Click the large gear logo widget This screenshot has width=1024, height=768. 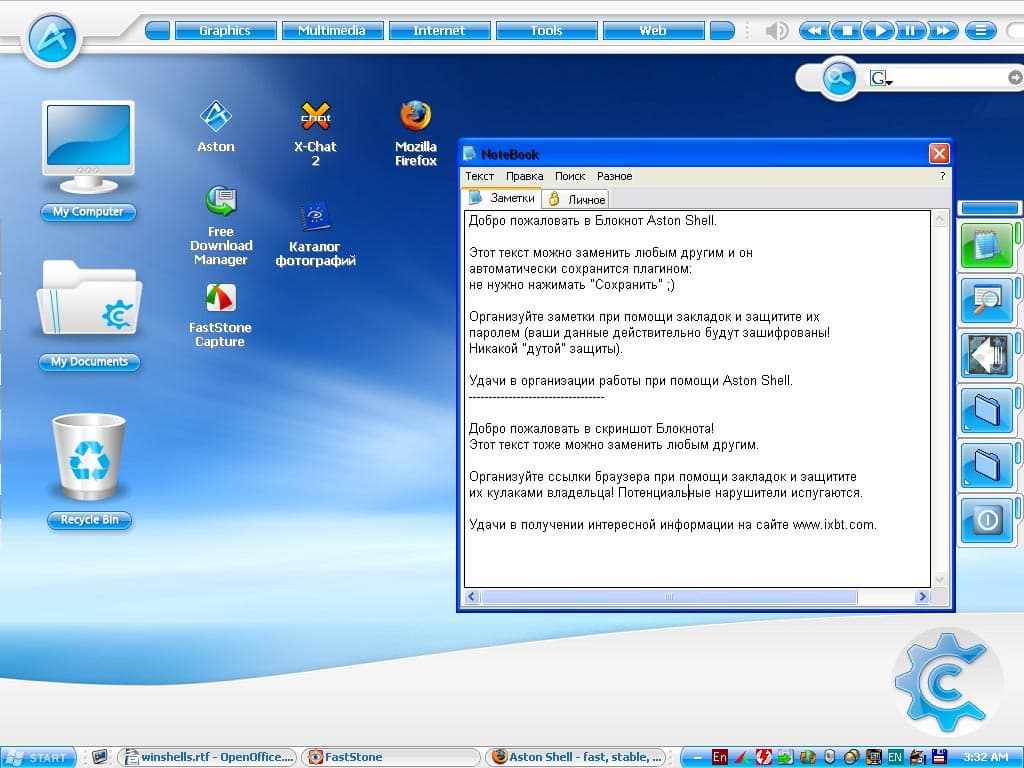(x=945, y=682)
